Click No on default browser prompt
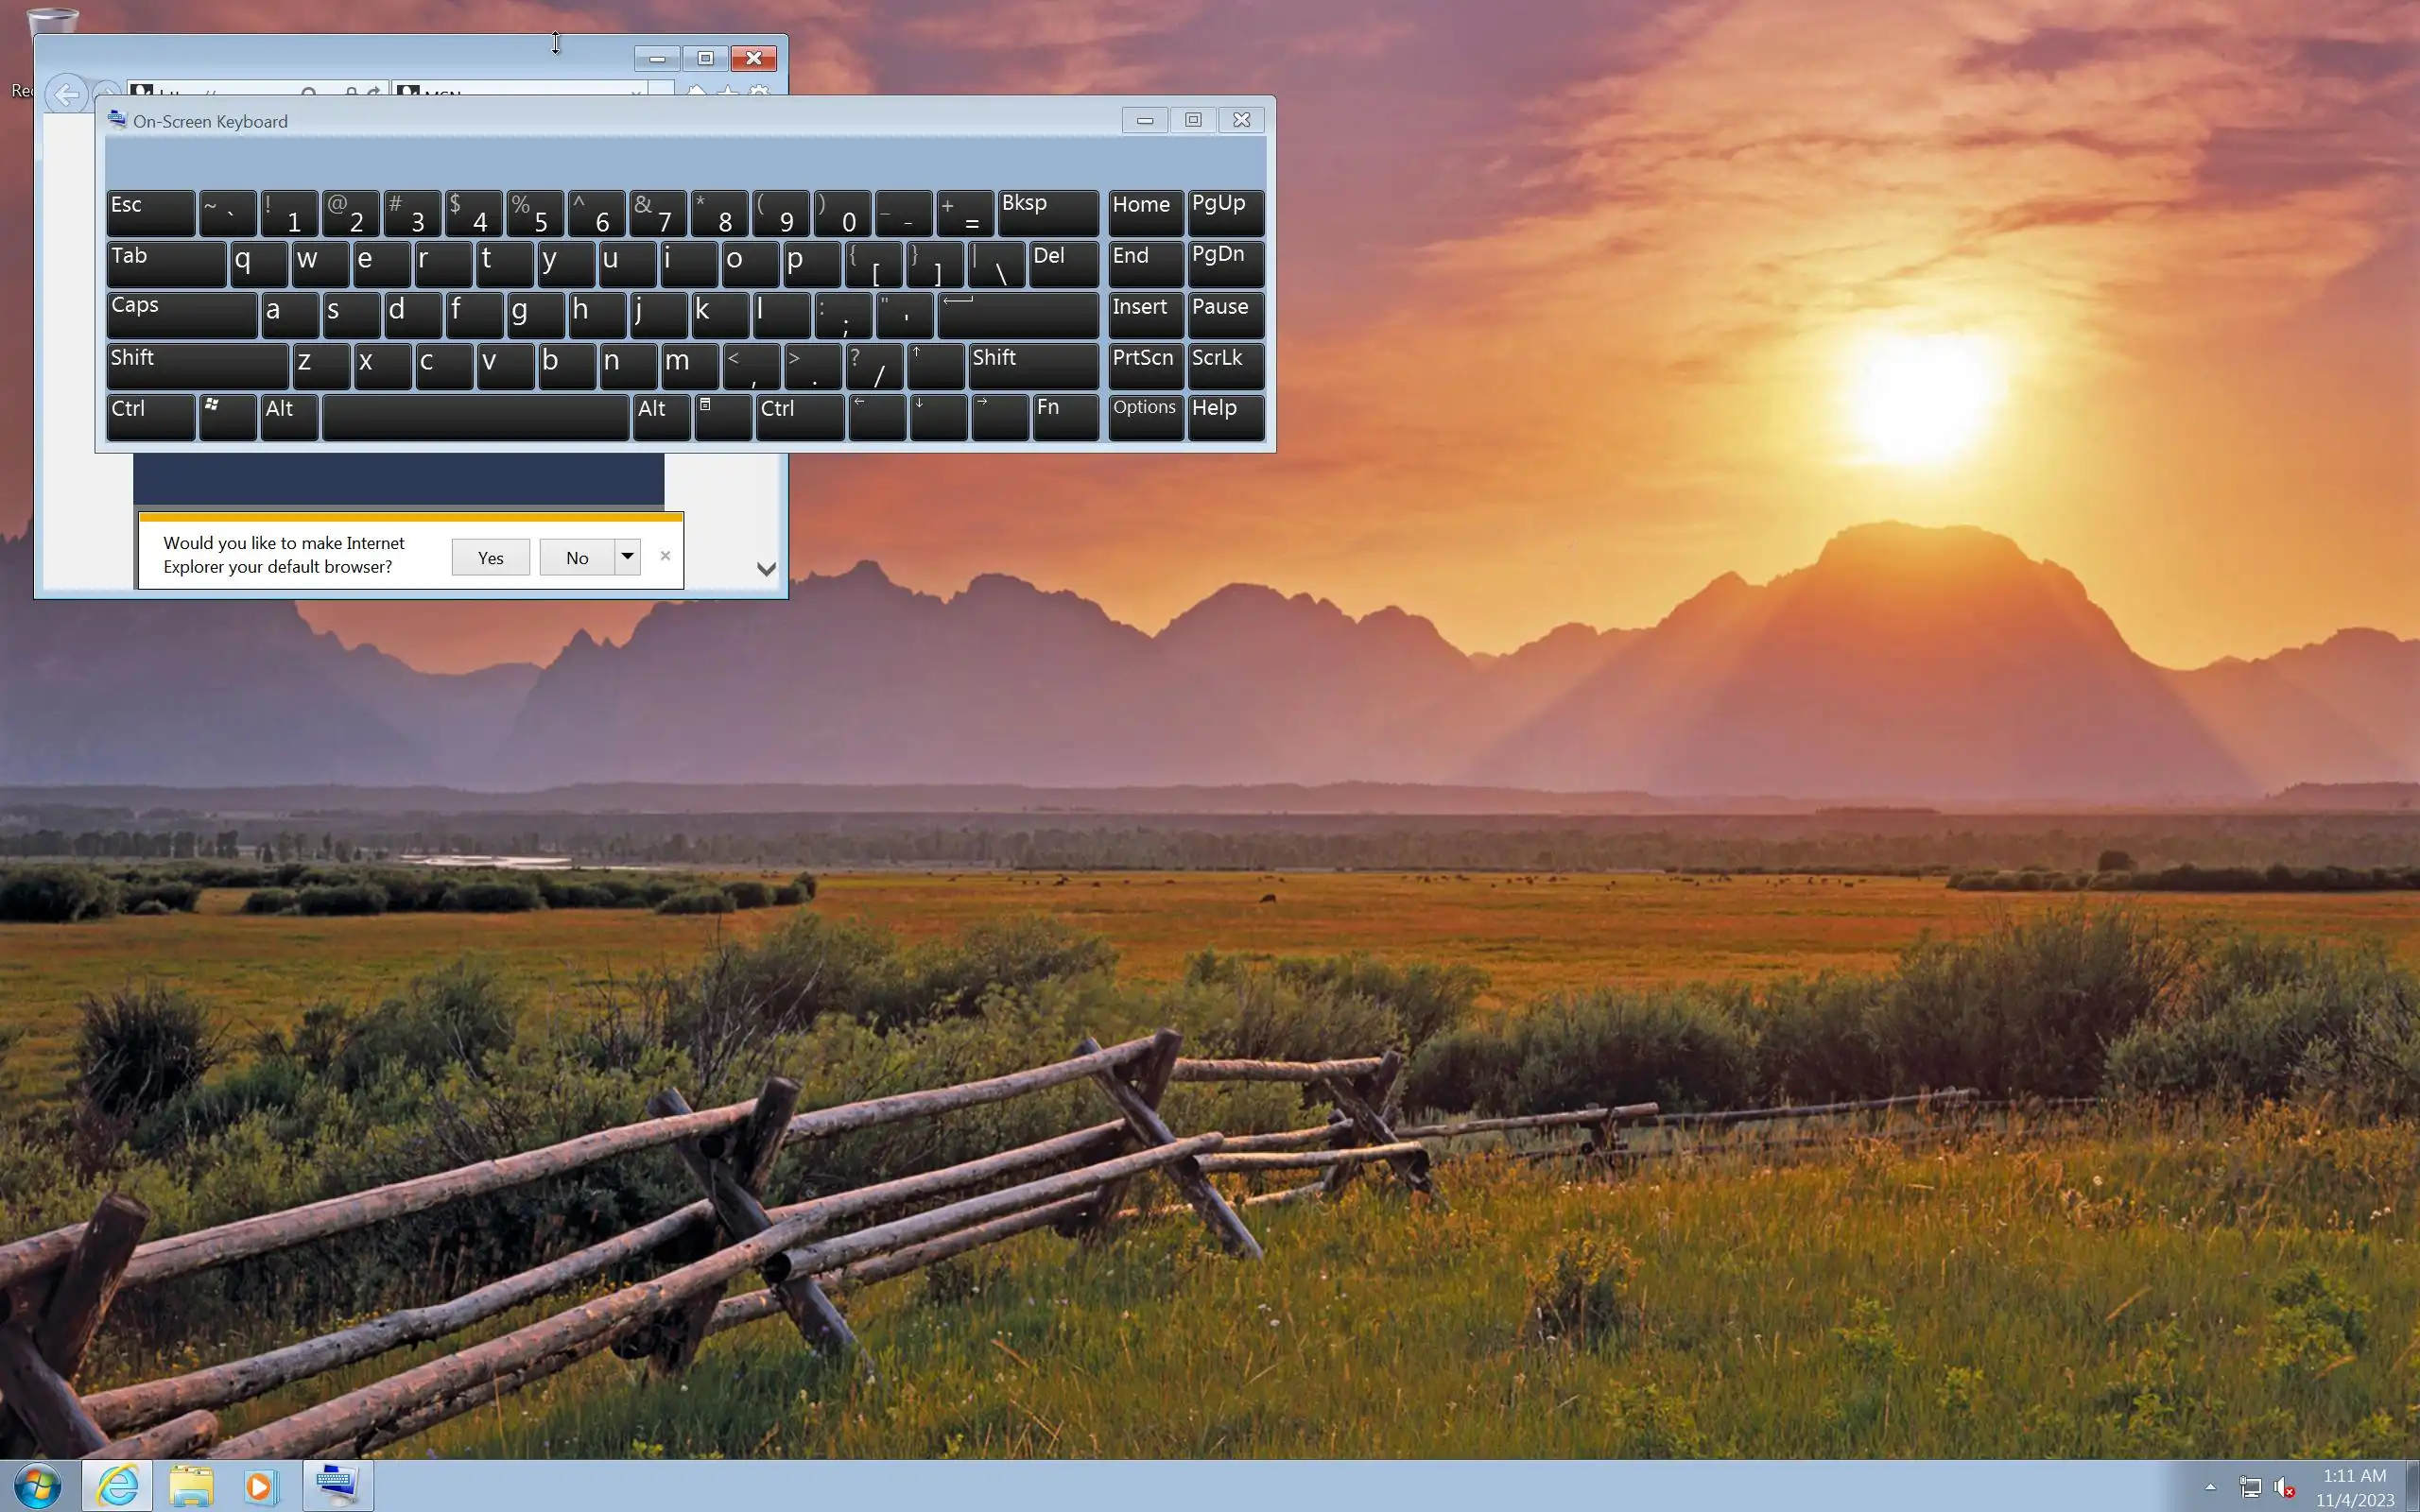 click(577, 558)
